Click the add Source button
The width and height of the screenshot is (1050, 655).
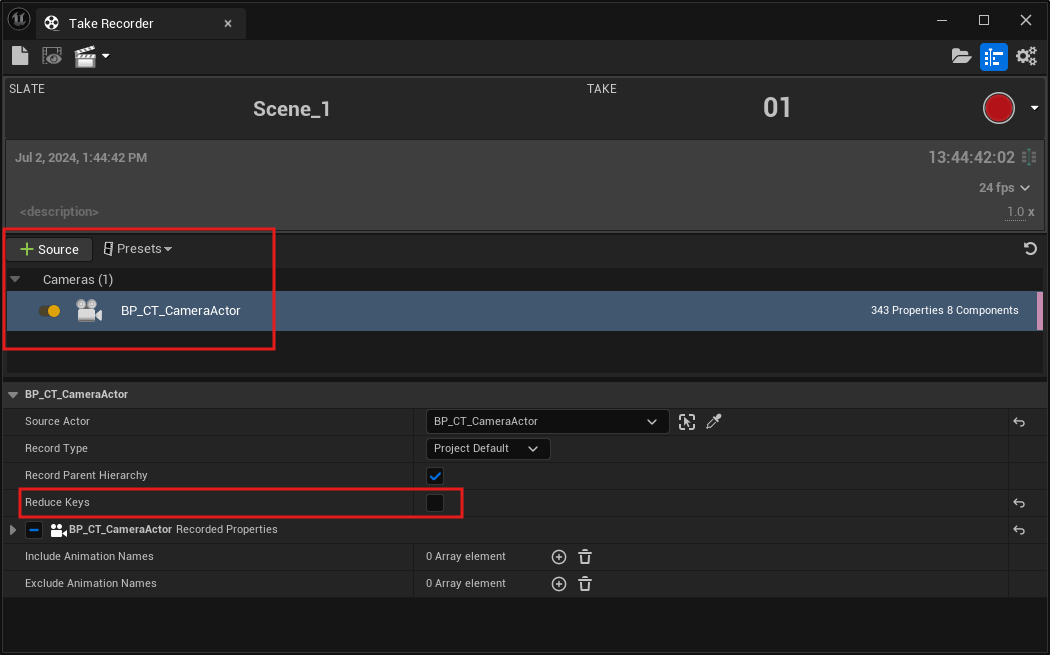(x=49, y=249)
